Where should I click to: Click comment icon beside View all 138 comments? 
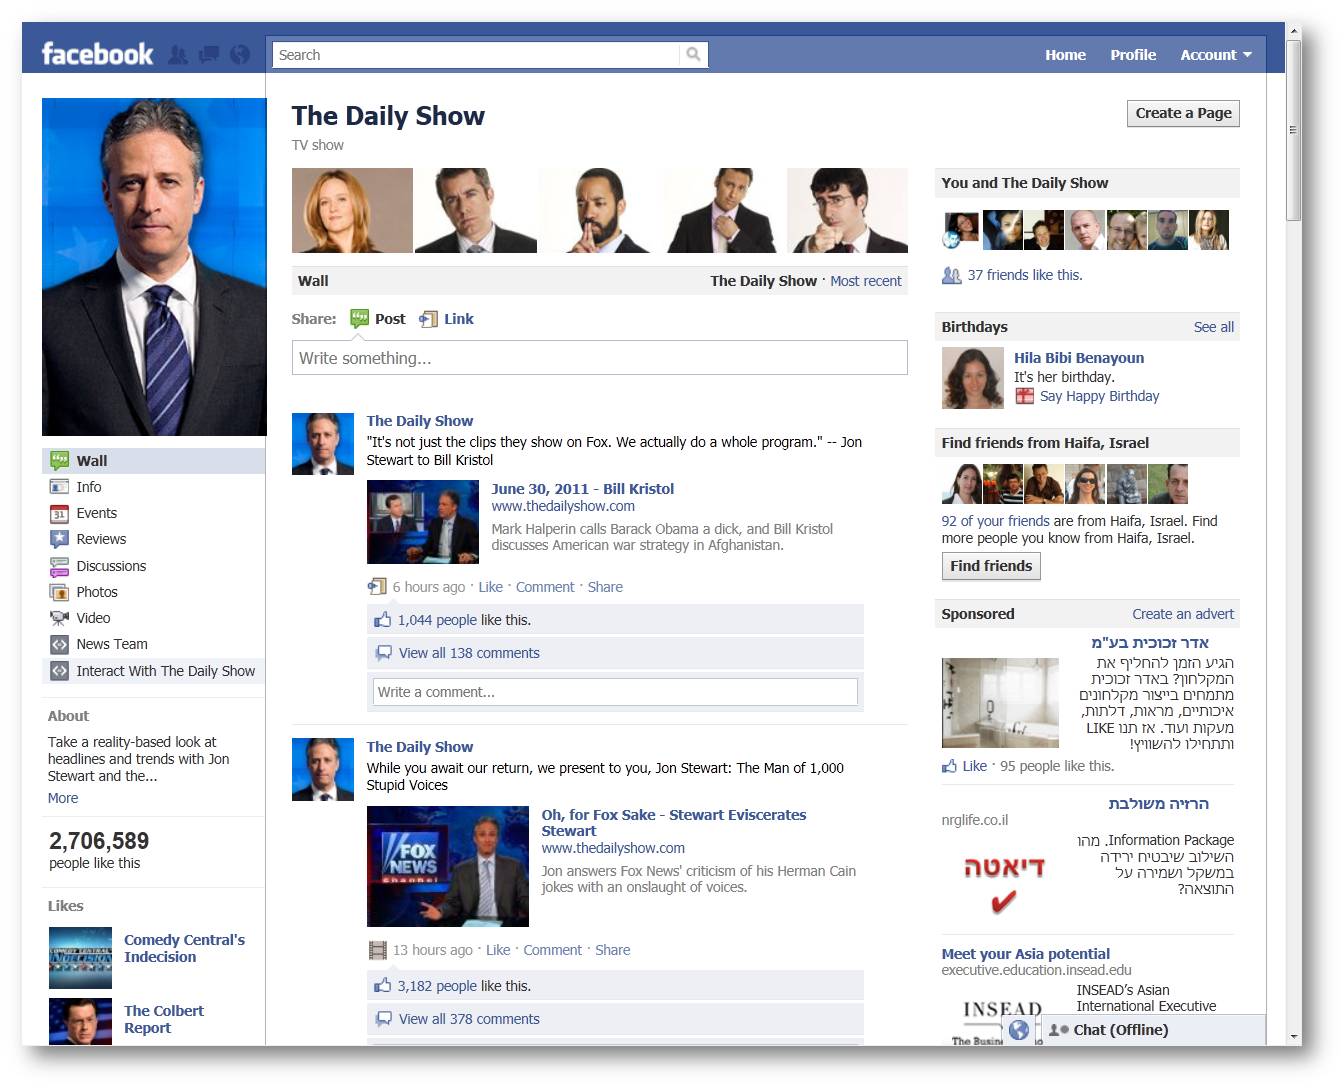(383, 653)
